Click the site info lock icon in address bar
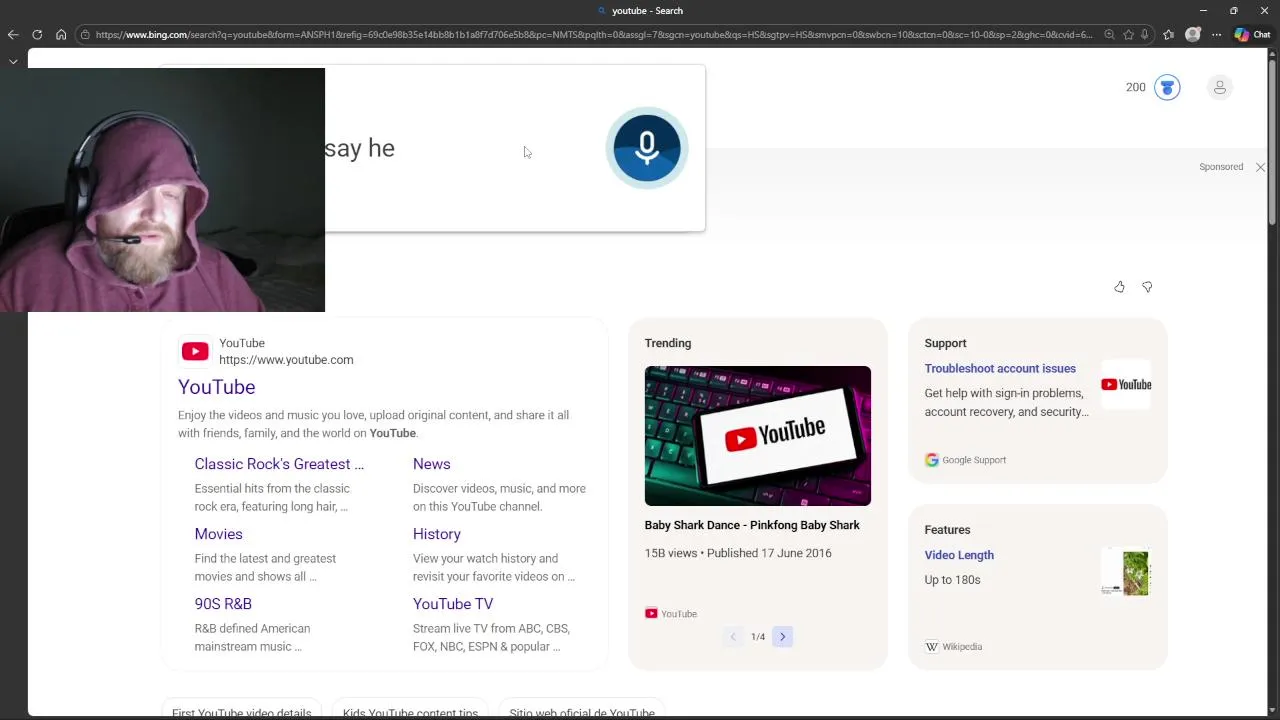Image resolution: width=1280 pixels, height=720 pixels. (86, 35)
